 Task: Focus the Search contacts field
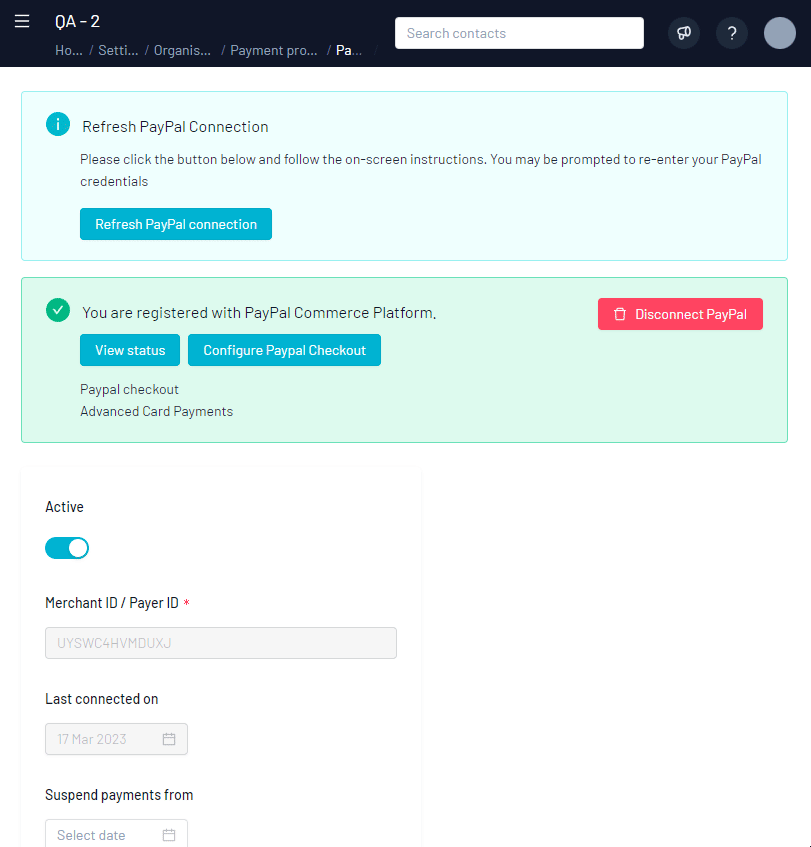(x=519, y=33)
